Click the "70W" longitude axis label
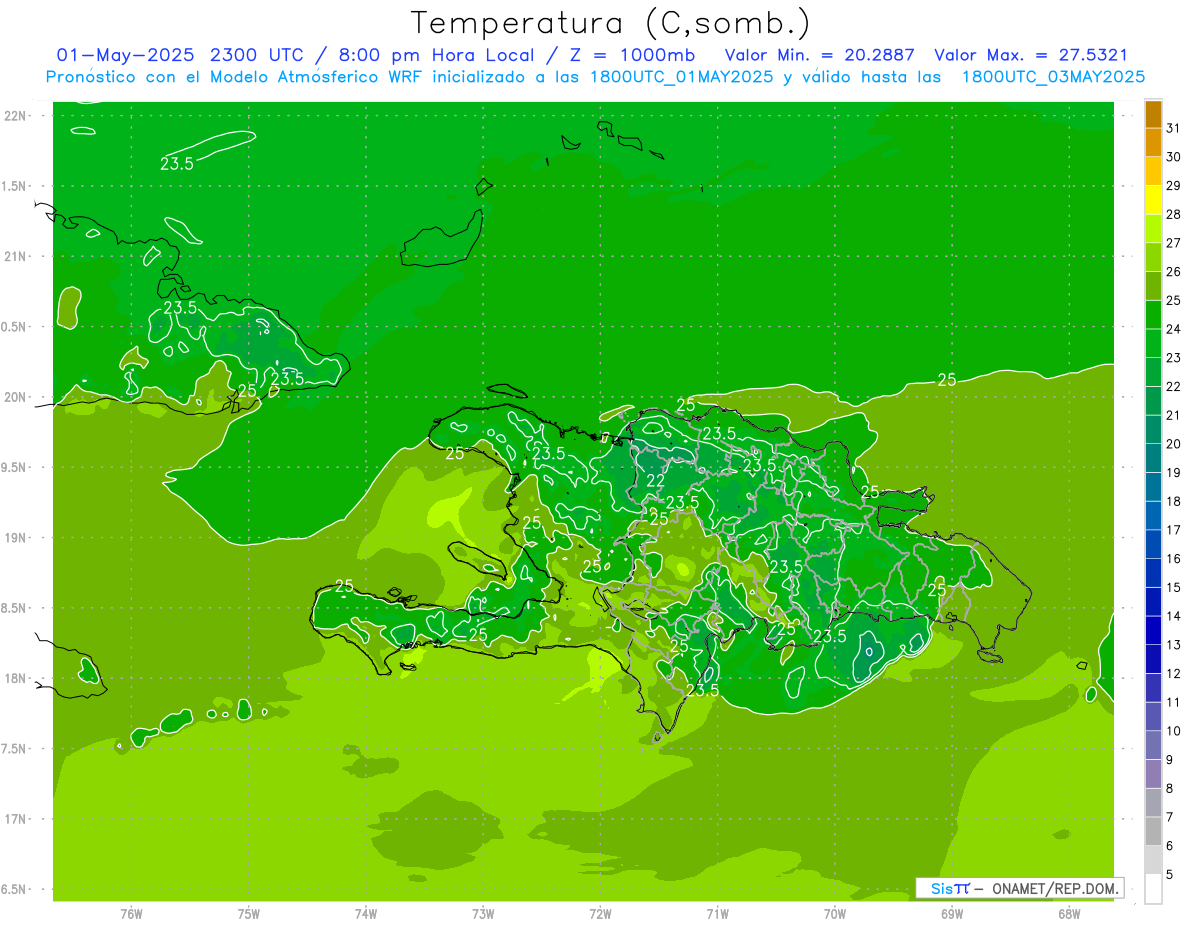1200x927 pixels. click(x=834, y=914)
